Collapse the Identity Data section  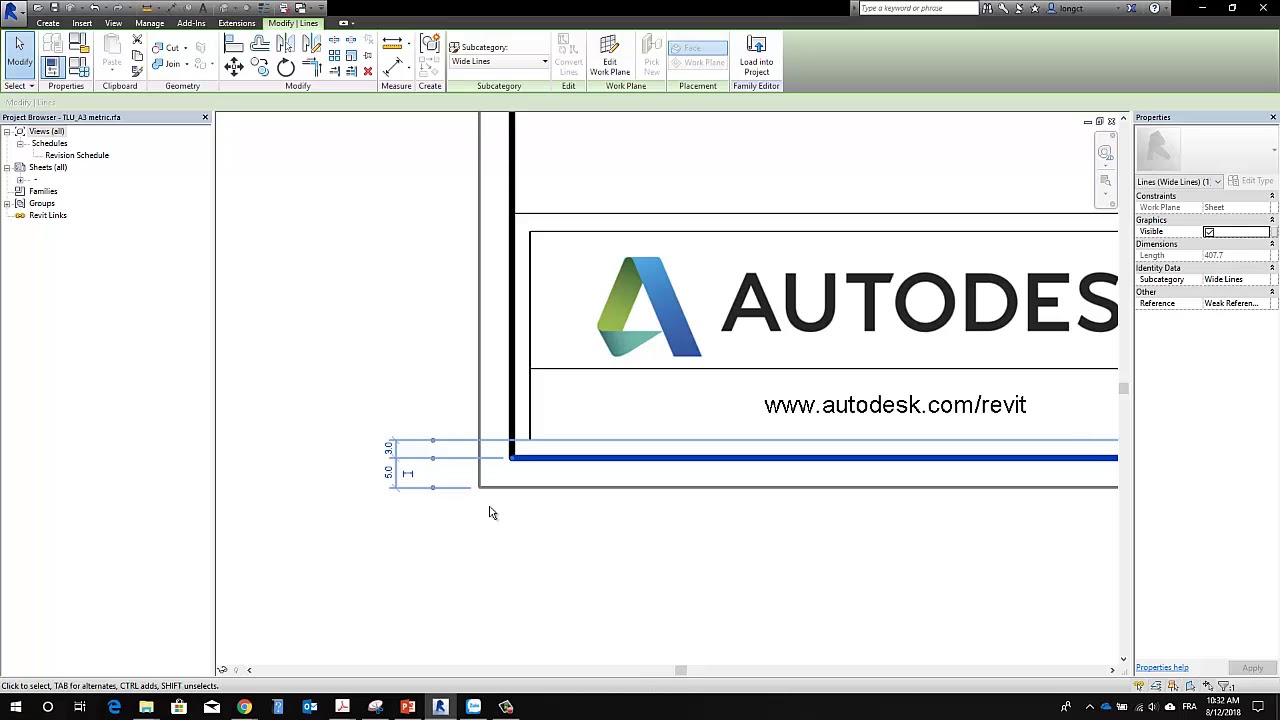[x=1272, y=268]
